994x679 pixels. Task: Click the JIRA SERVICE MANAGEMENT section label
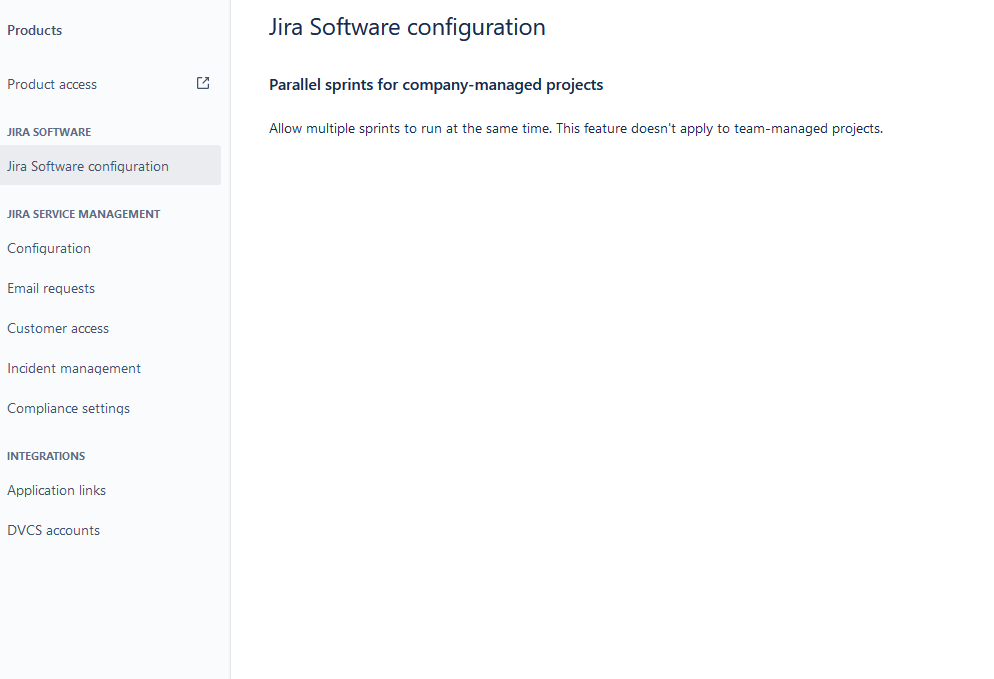[84, 214]
